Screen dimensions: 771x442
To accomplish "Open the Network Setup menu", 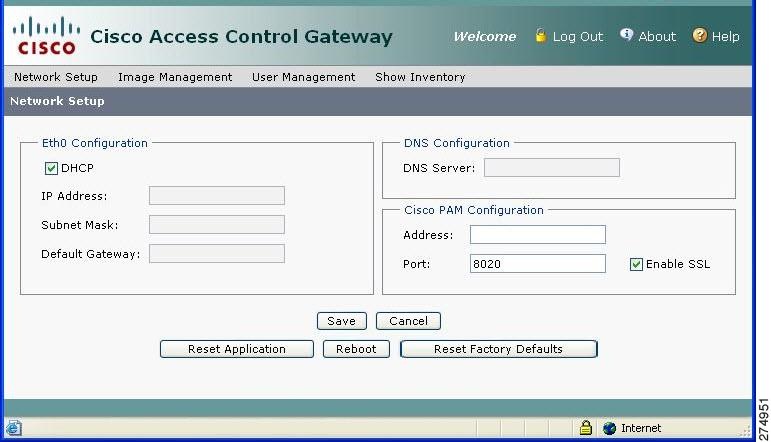I will pos(56,77).
